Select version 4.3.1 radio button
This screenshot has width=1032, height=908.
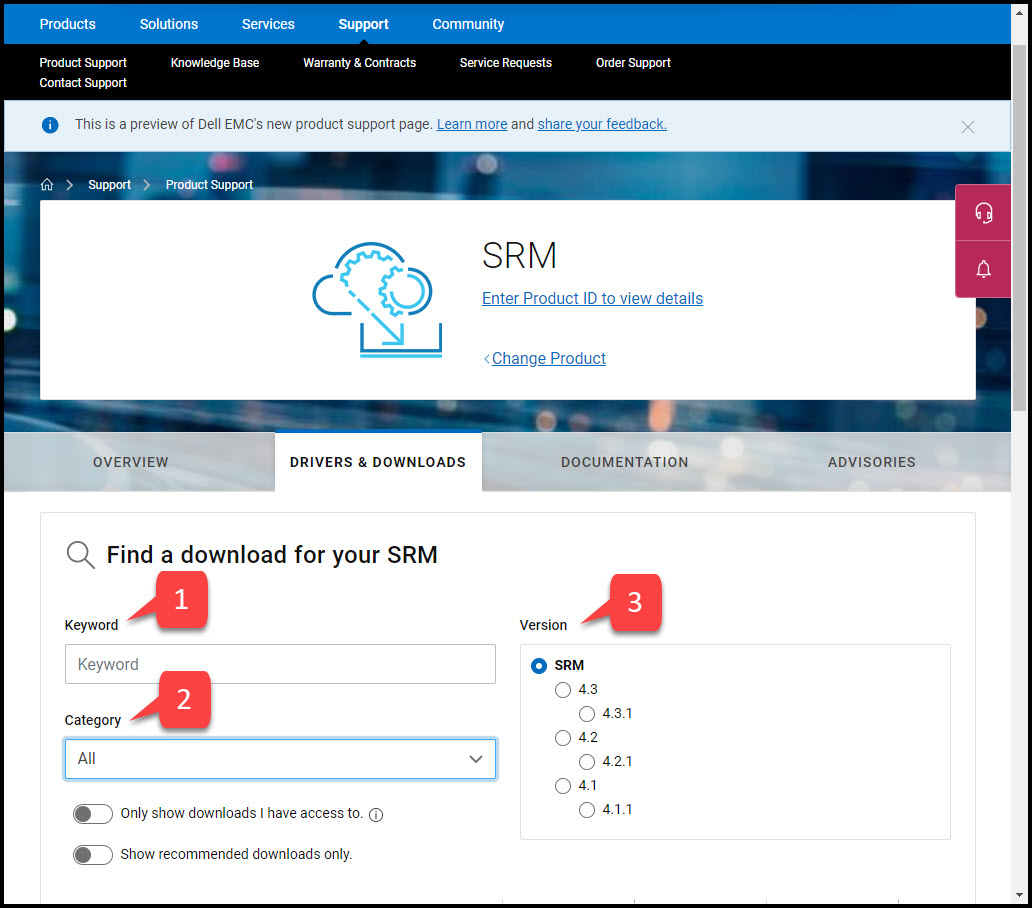pos(586,714)
